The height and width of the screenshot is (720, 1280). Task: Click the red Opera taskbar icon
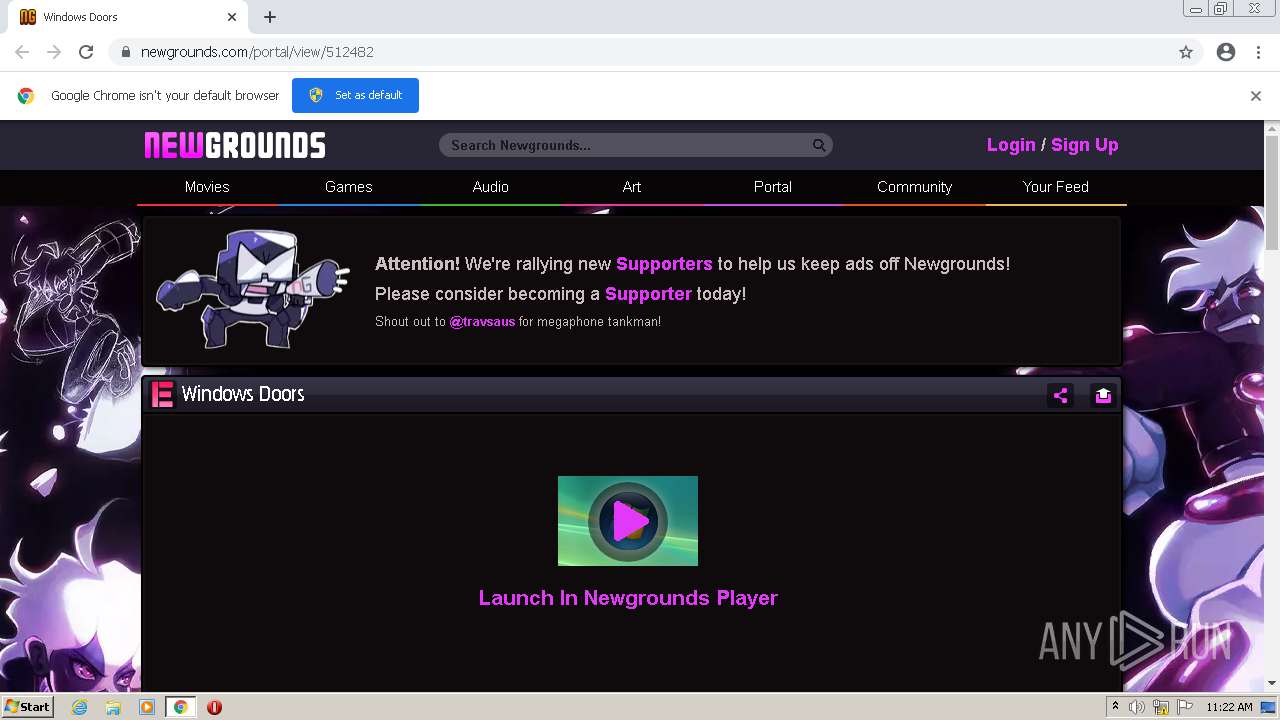(x=214, y=707)
